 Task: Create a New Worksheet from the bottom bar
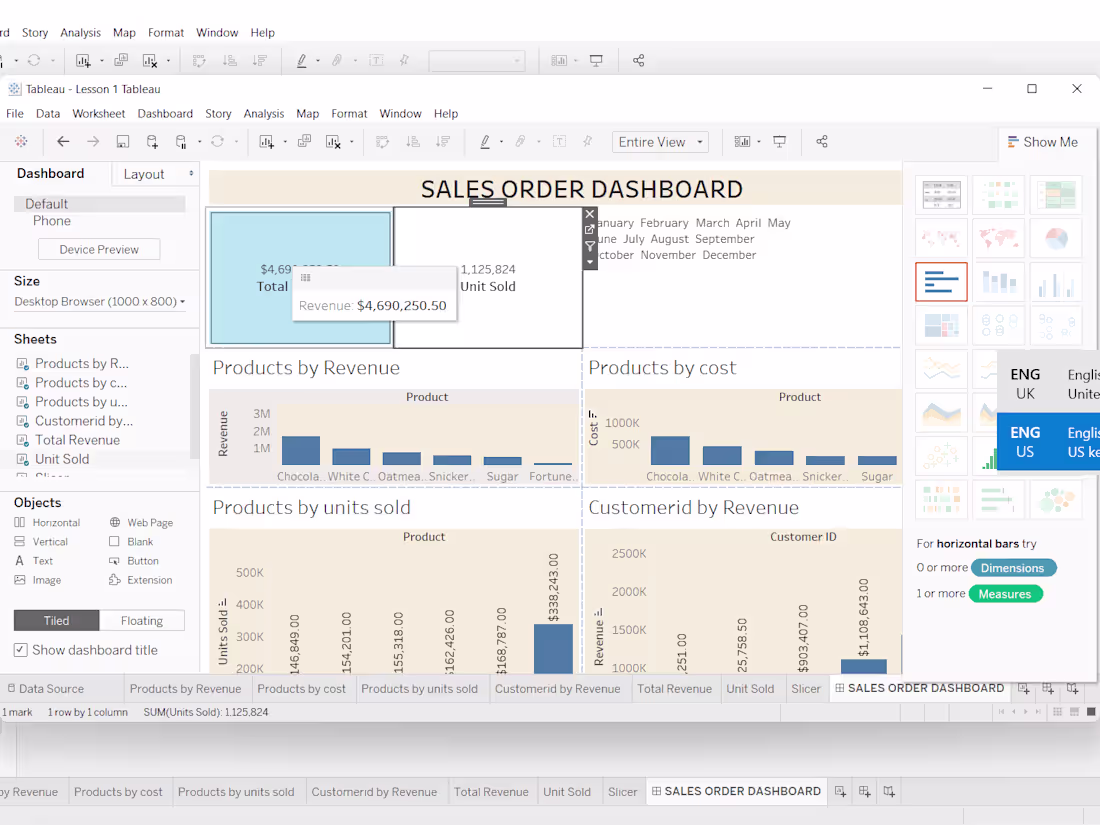tap(1024, 688)
